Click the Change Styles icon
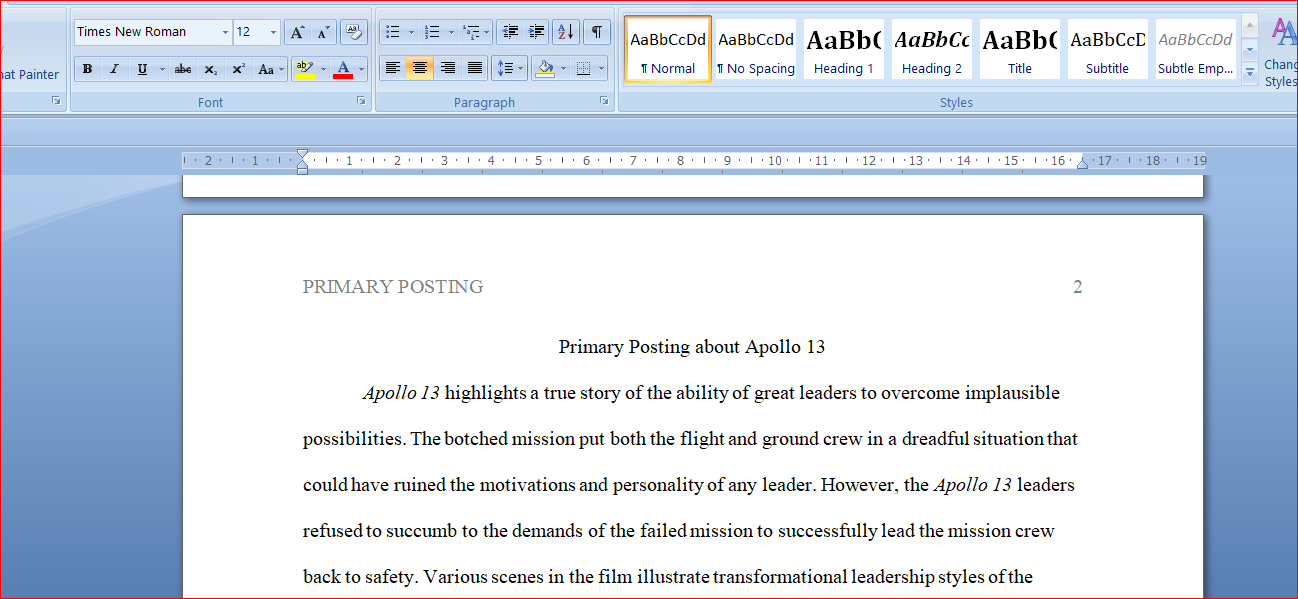 pos(1281,50)
